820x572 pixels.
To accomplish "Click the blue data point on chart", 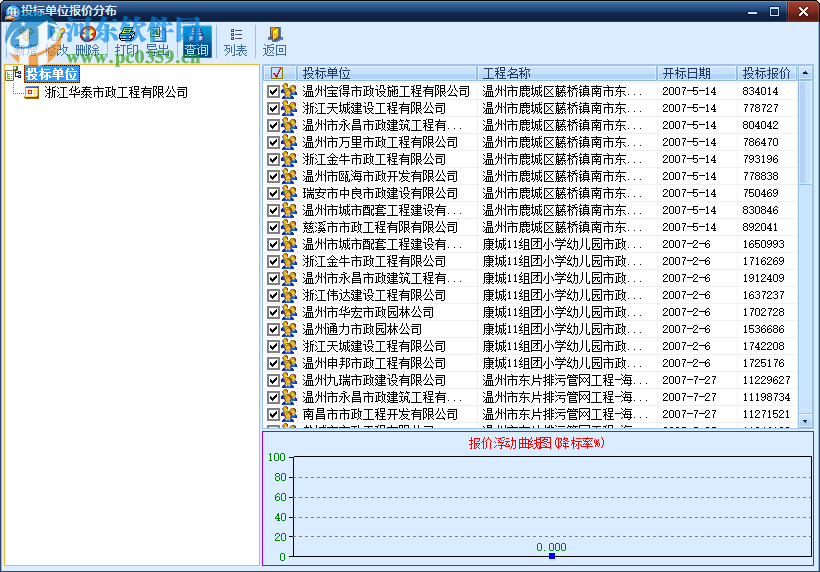I will click(x=552, y=556).
